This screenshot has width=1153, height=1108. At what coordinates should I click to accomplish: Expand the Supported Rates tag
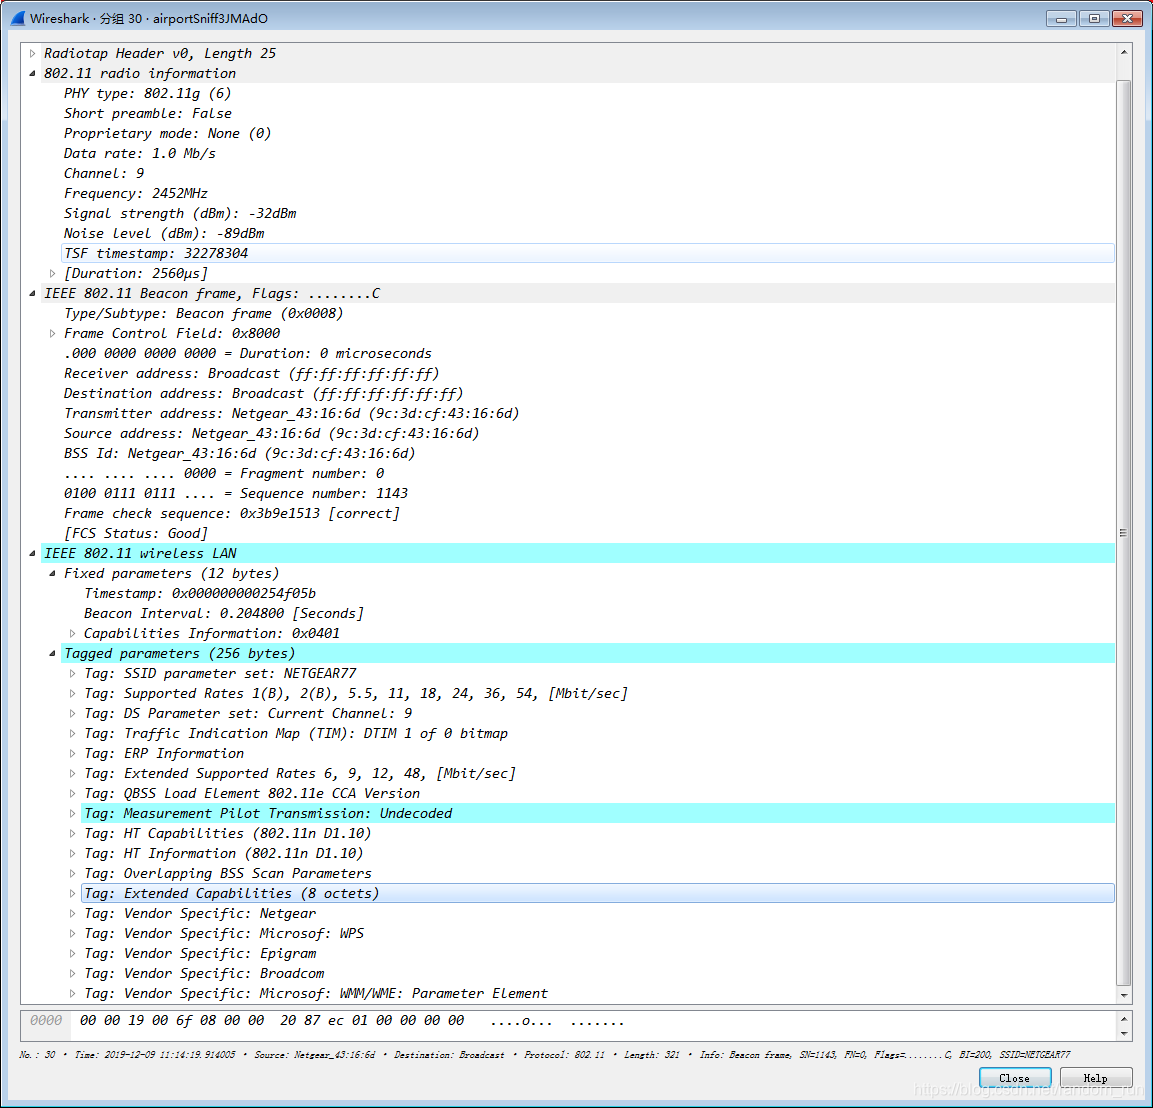pyautogui.click(x=72, y=693)
